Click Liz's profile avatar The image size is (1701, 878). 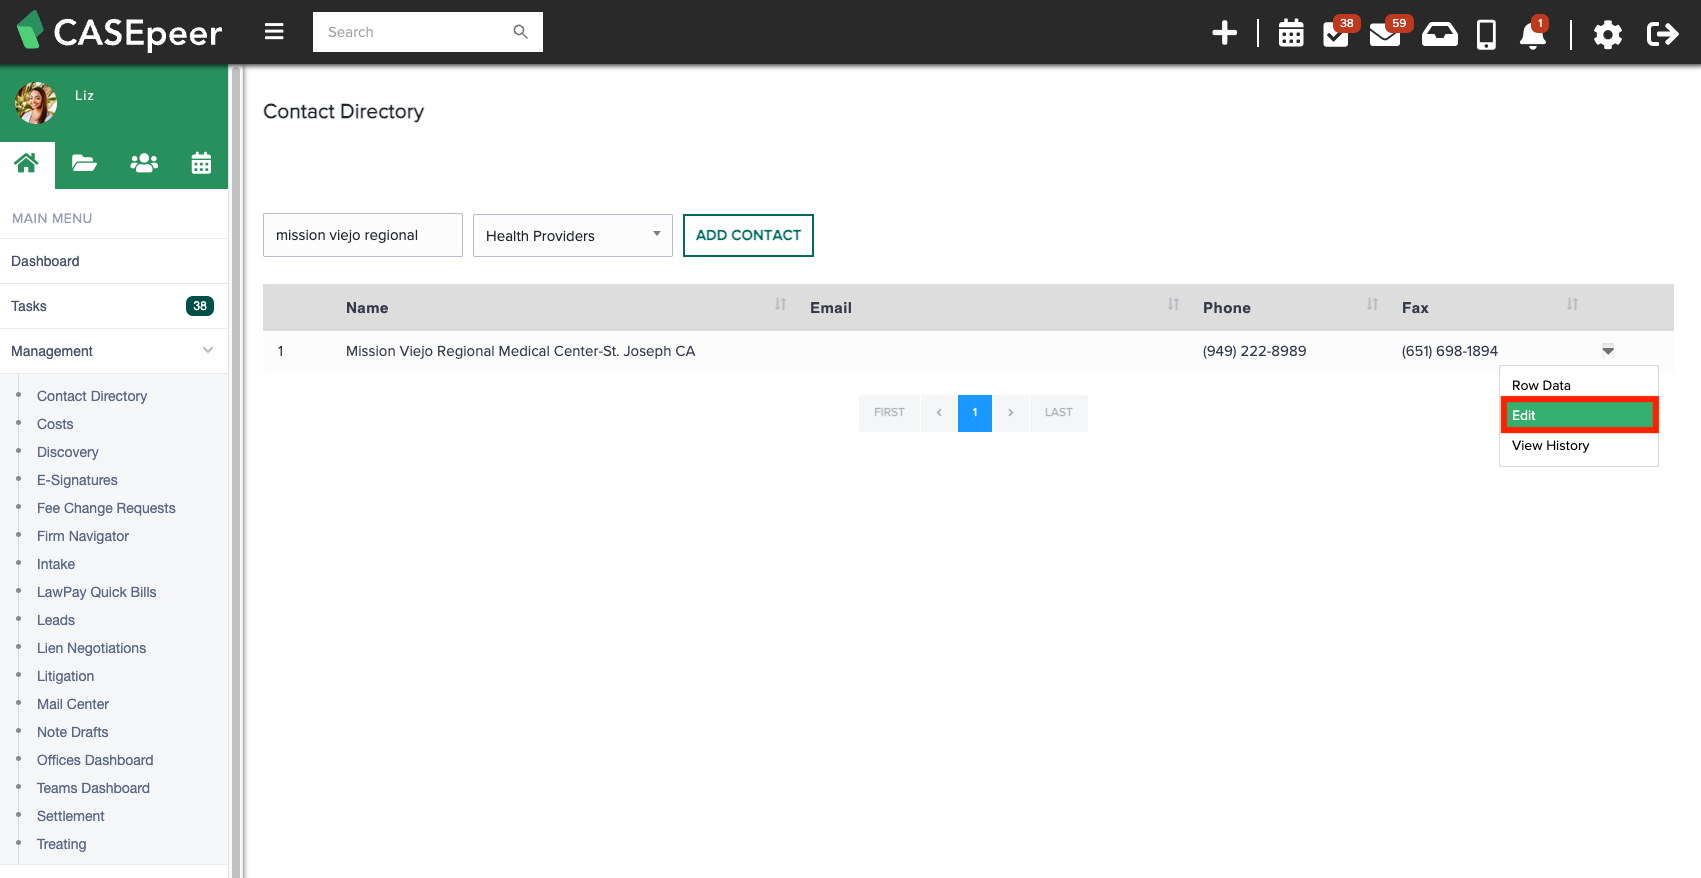coord(36,103)
